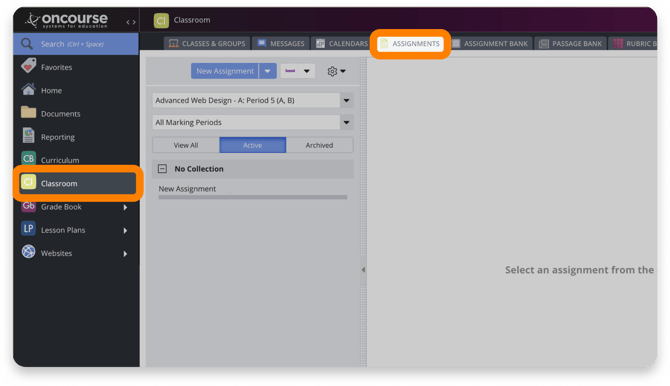Open the Grade Book Gb icon

[x=29, y=206]
